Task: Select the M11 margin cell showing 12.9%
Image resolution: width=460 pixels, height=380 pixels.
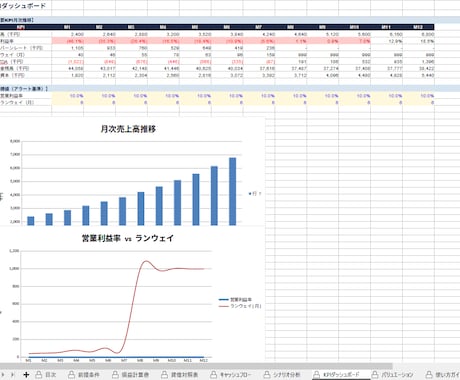Action: coord(387,41)
